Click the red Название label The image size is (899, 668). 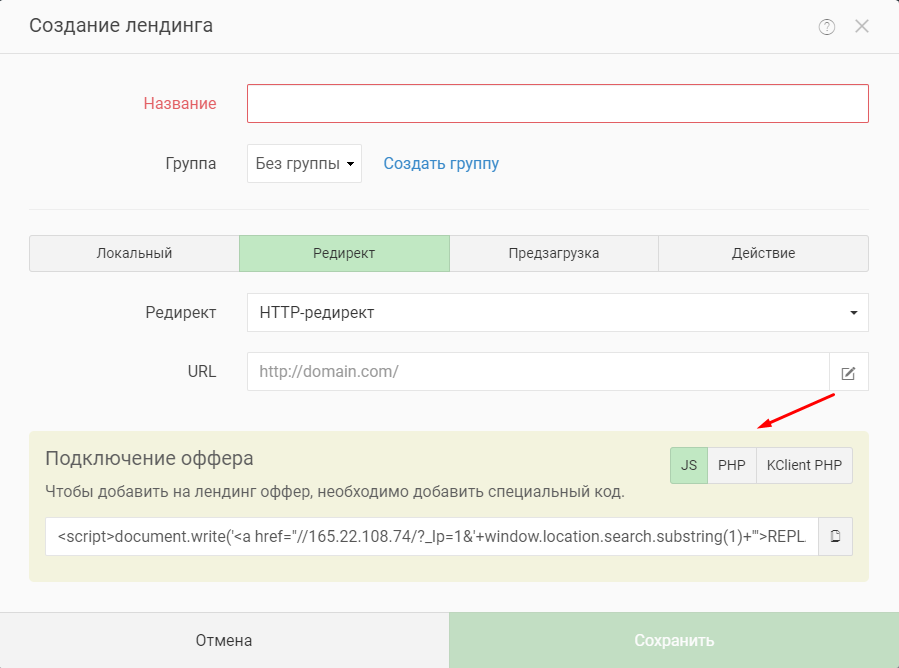pos(180,104)
